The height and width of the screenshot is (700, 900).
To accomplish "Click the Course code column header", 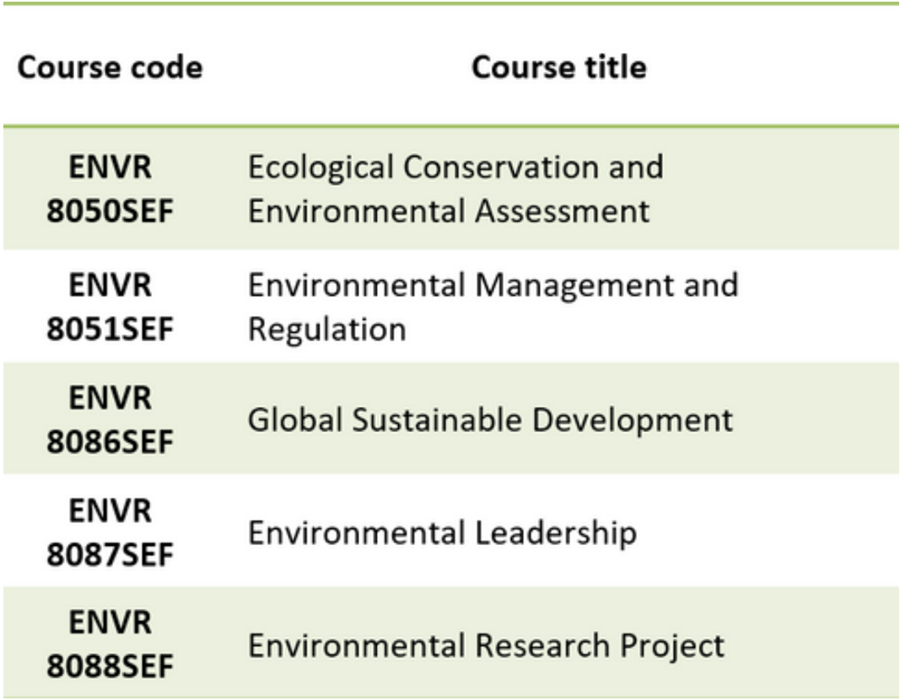I will click(110, 67).
